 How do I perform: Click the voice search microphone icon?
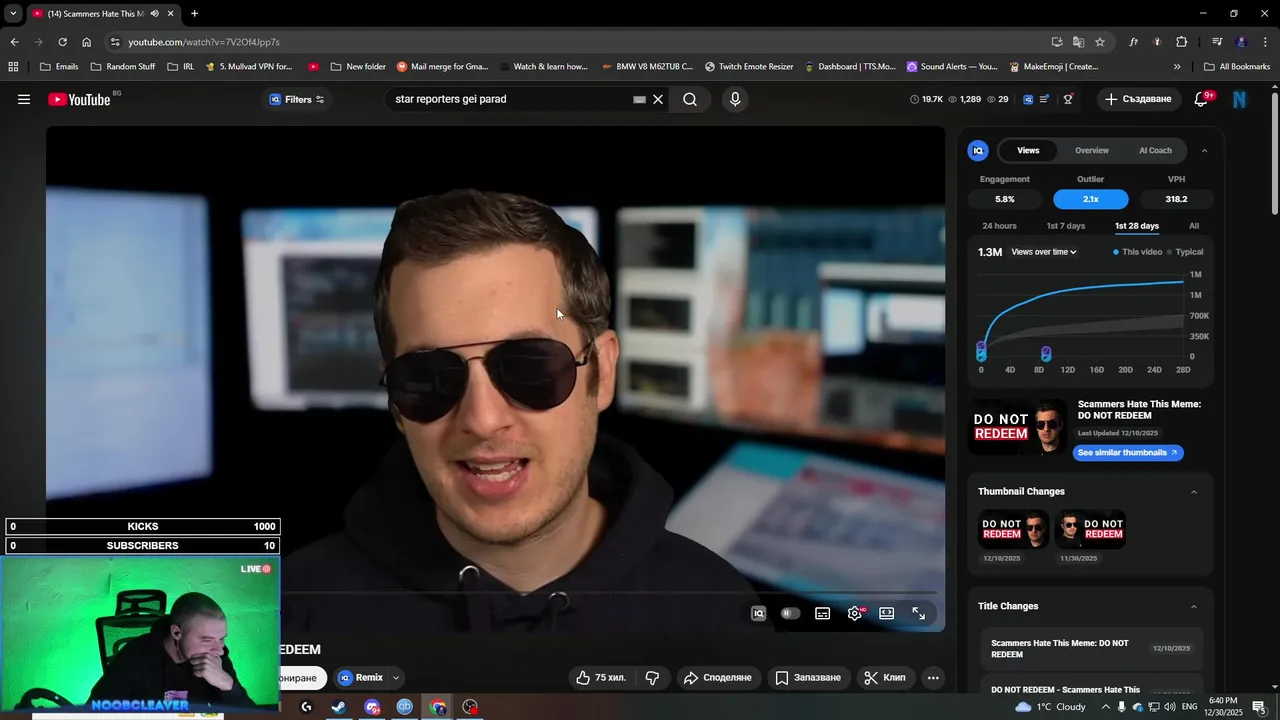(735, 99)
